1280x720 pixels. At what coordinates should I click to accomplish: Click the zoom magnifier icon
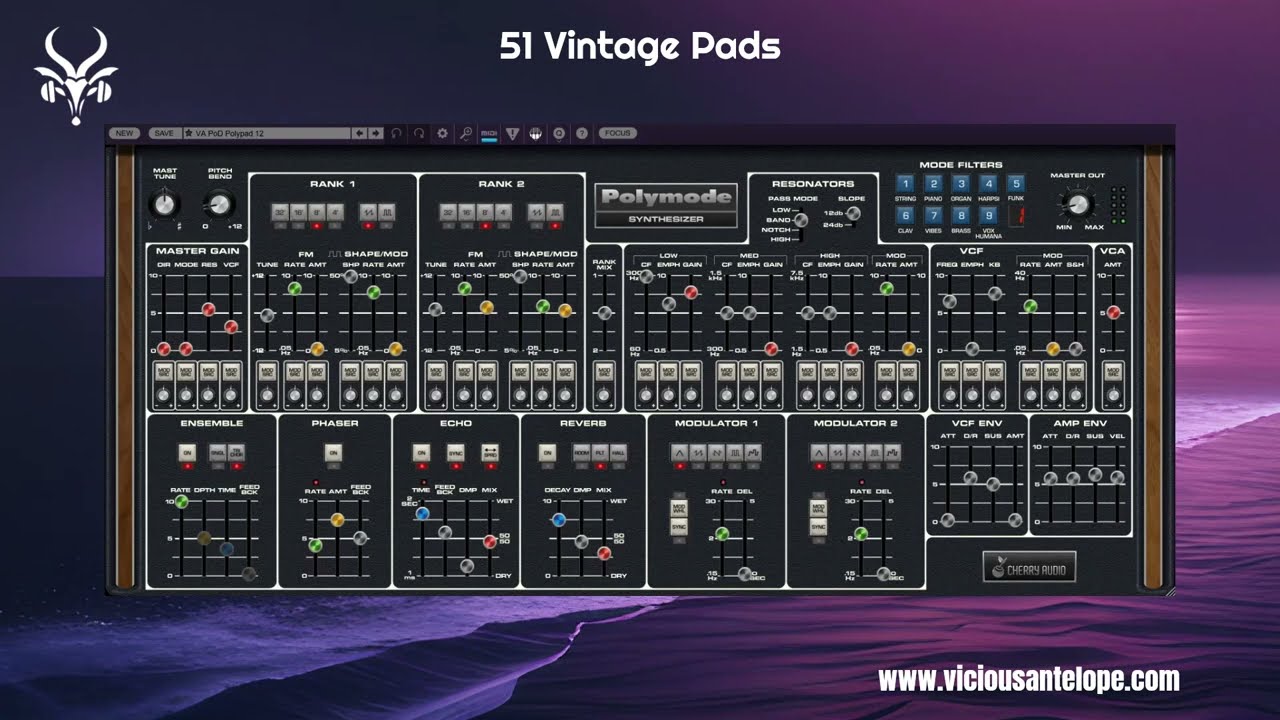(465, 133)
